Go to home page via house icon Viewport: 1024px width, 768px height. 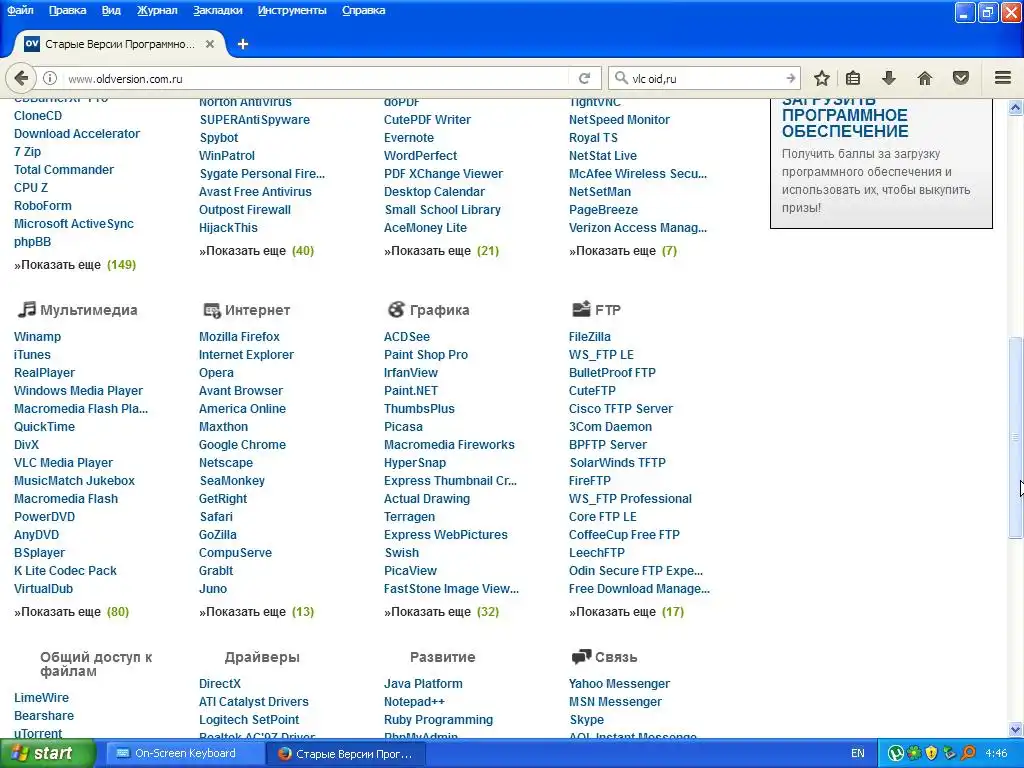coord(925,78)
